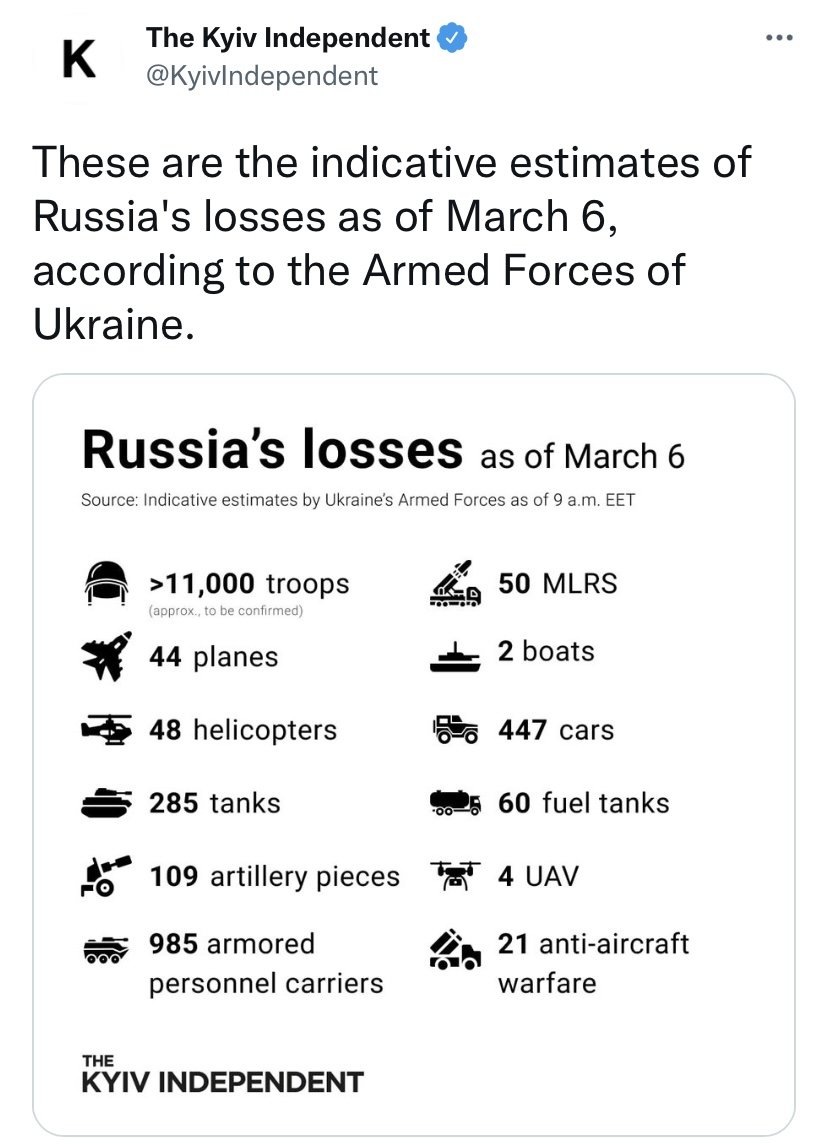828x1146 pixels.
Task: Click the UAV drone icon
Action: pos(456,876)
